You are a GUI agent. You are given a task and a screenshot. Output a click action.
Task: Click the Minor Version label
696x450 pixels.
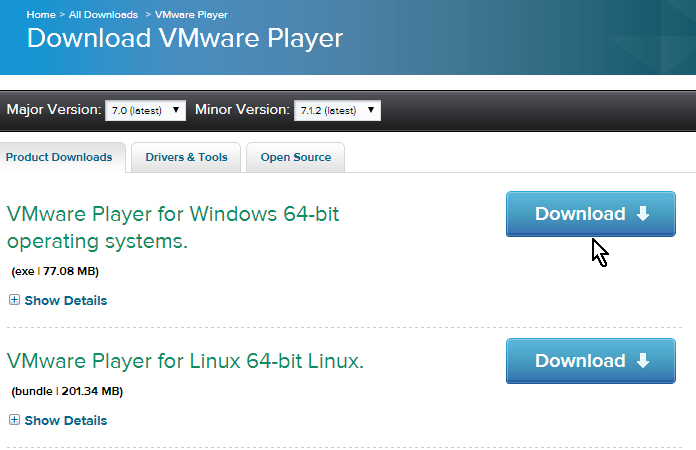(x=242, y=110)
